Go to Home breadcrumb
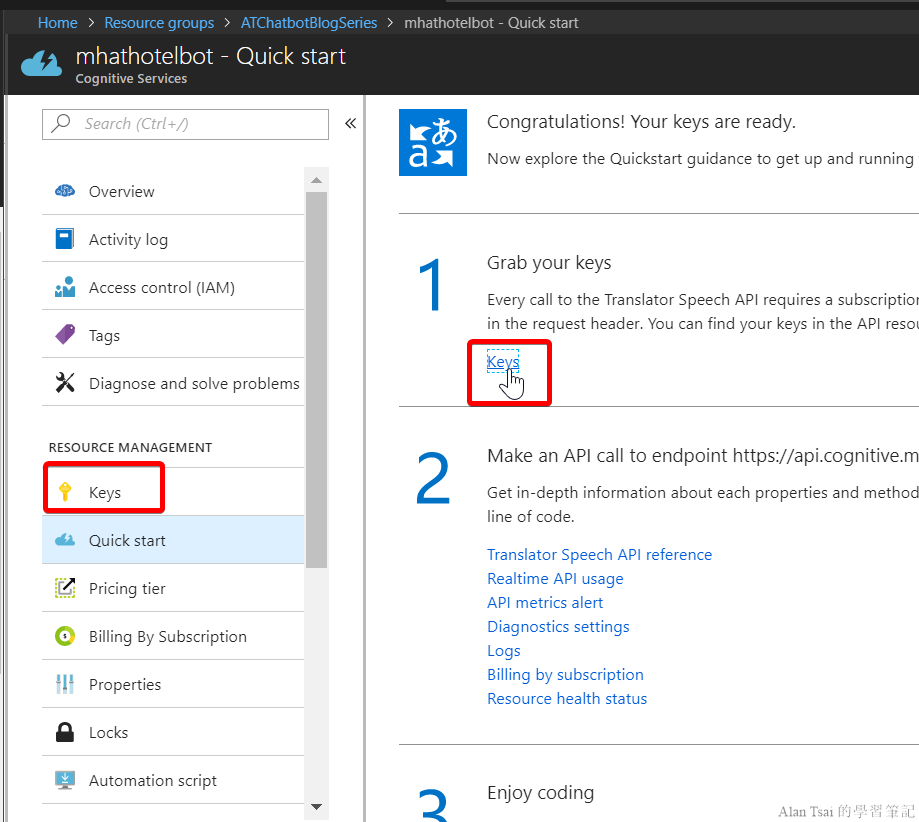This screenshot has width=919, height=822. pyautogui.click(x=57, y=23)
